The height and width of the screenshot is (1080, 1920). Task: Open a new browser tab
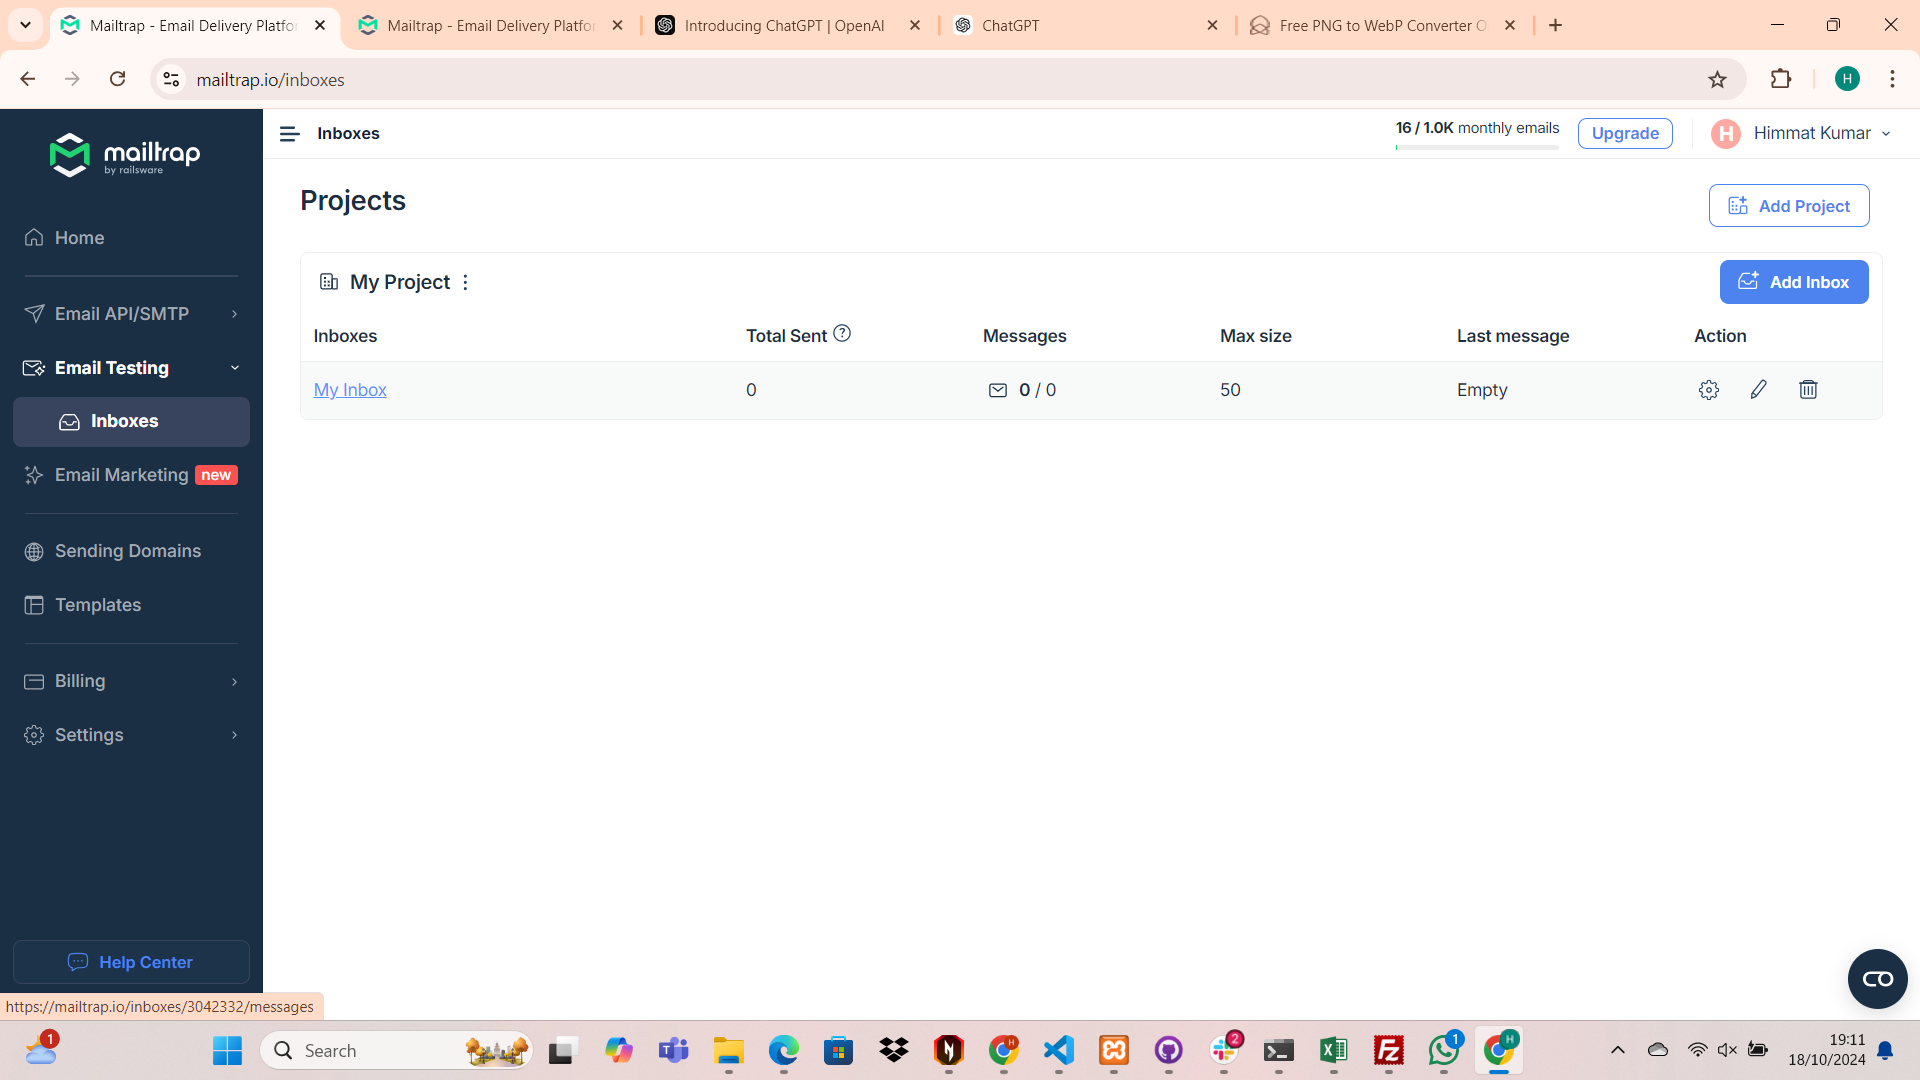tap(1555, 25)
